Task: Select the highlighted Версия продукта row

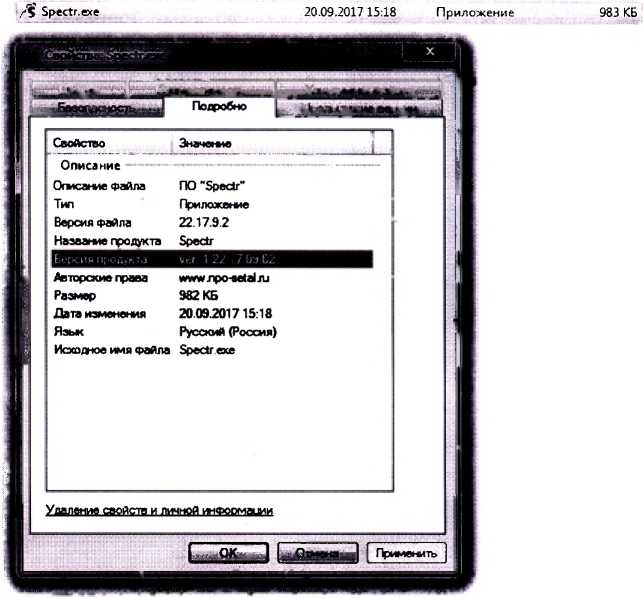Action: (x=212, y=259)
